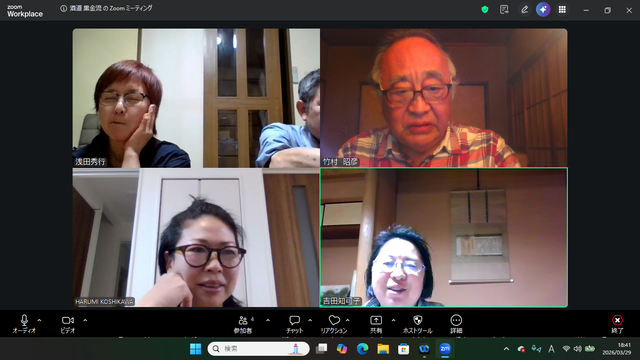Click taskbar search box
This screenshot has height=360, width=640.
coord(258,349)
